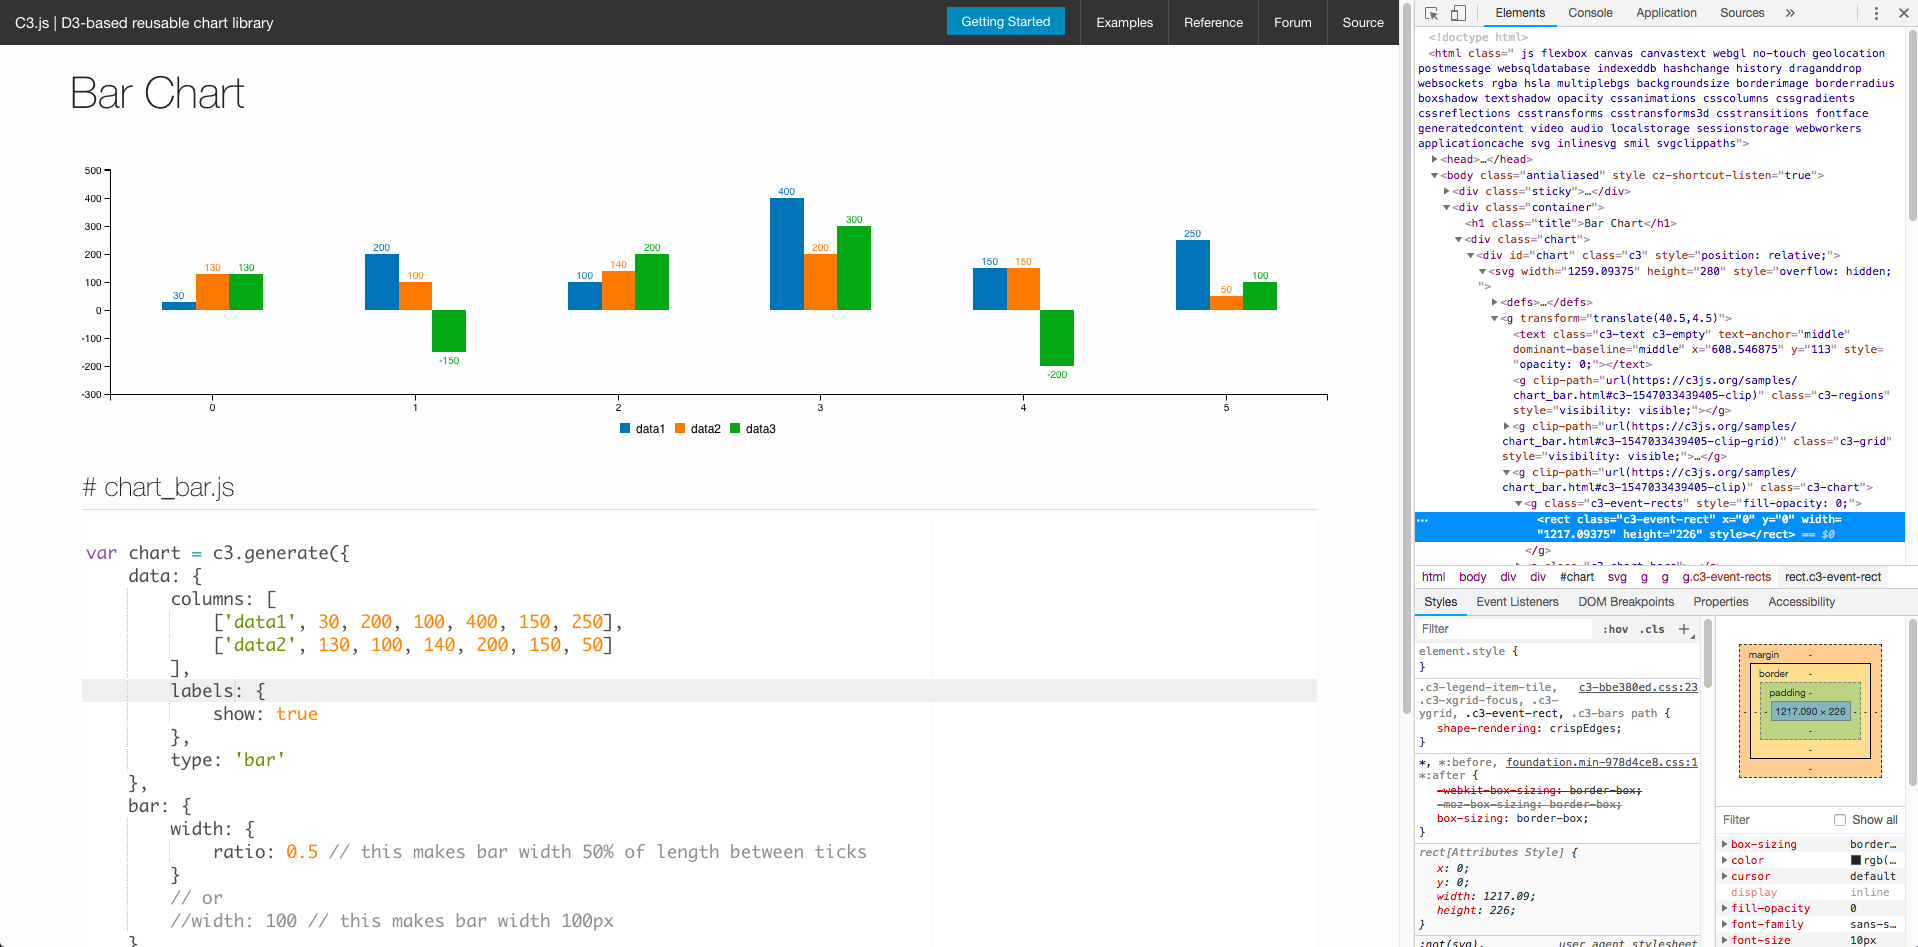This screenshot has width=1918, height=947.
Task: Select the #chart breadcrumb item
Action: (1577, 577)
